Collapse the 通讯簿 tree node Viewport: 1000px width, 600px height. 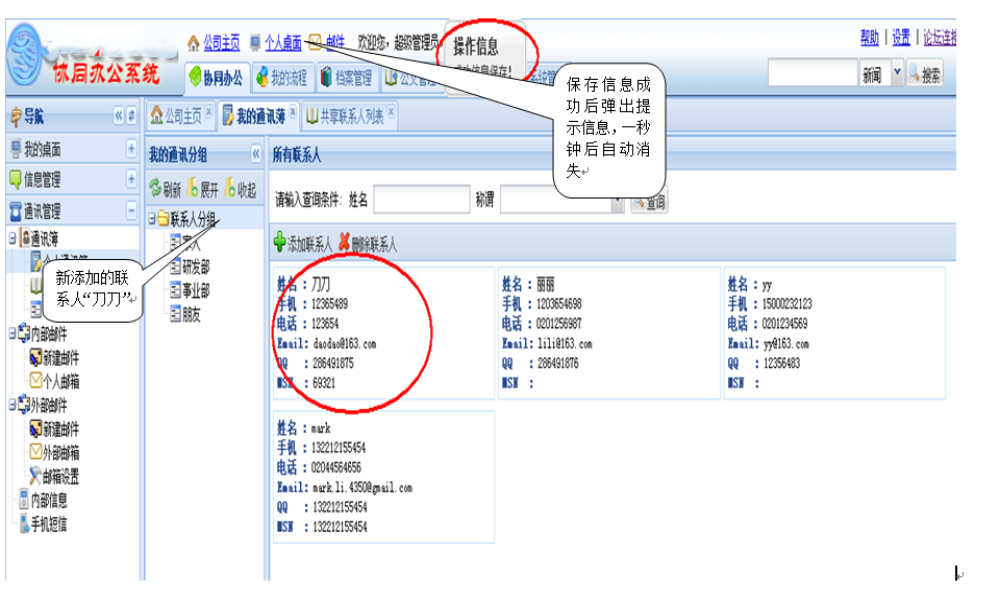coord(12,238)
